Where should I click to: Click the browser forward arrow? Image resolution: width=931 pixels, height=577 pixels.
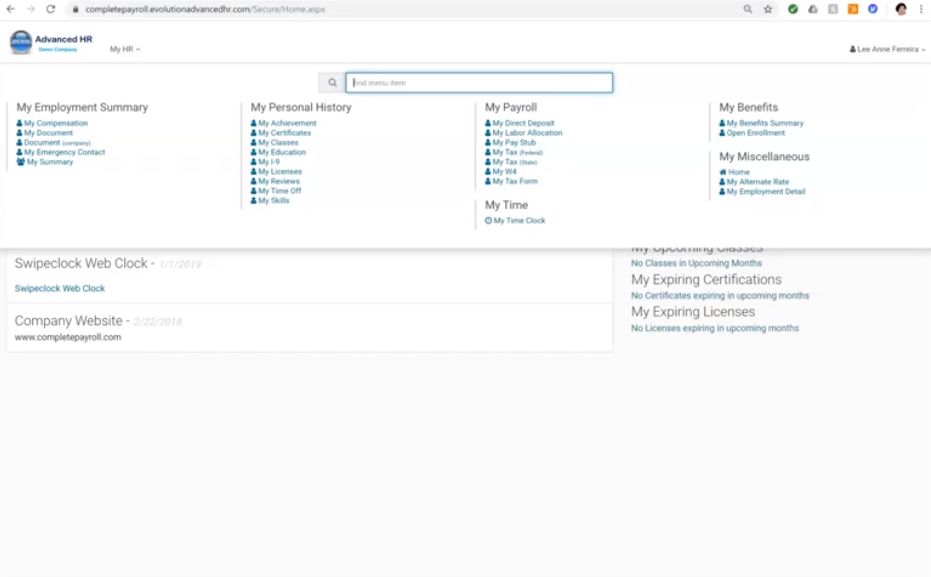click(x=30, y=9)
